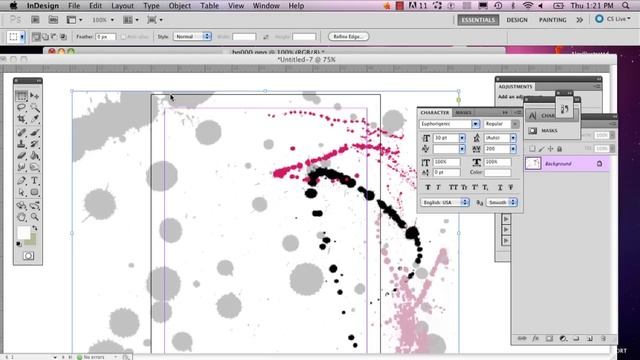Click the vertical scale 100% field
The image size is (640, 360).
(x=446, y=162)
